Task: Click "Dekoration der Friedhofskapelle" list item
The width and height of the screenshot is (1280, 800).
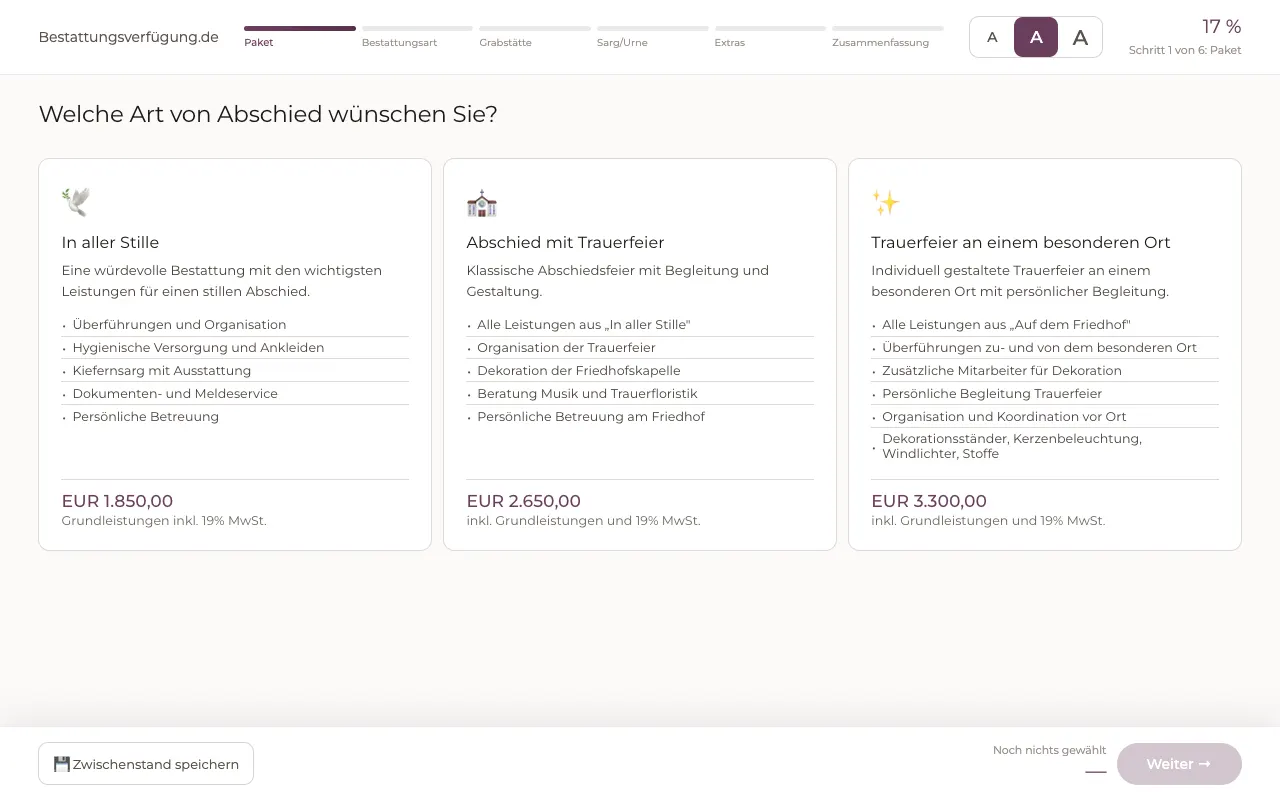Action: point(640,370)
